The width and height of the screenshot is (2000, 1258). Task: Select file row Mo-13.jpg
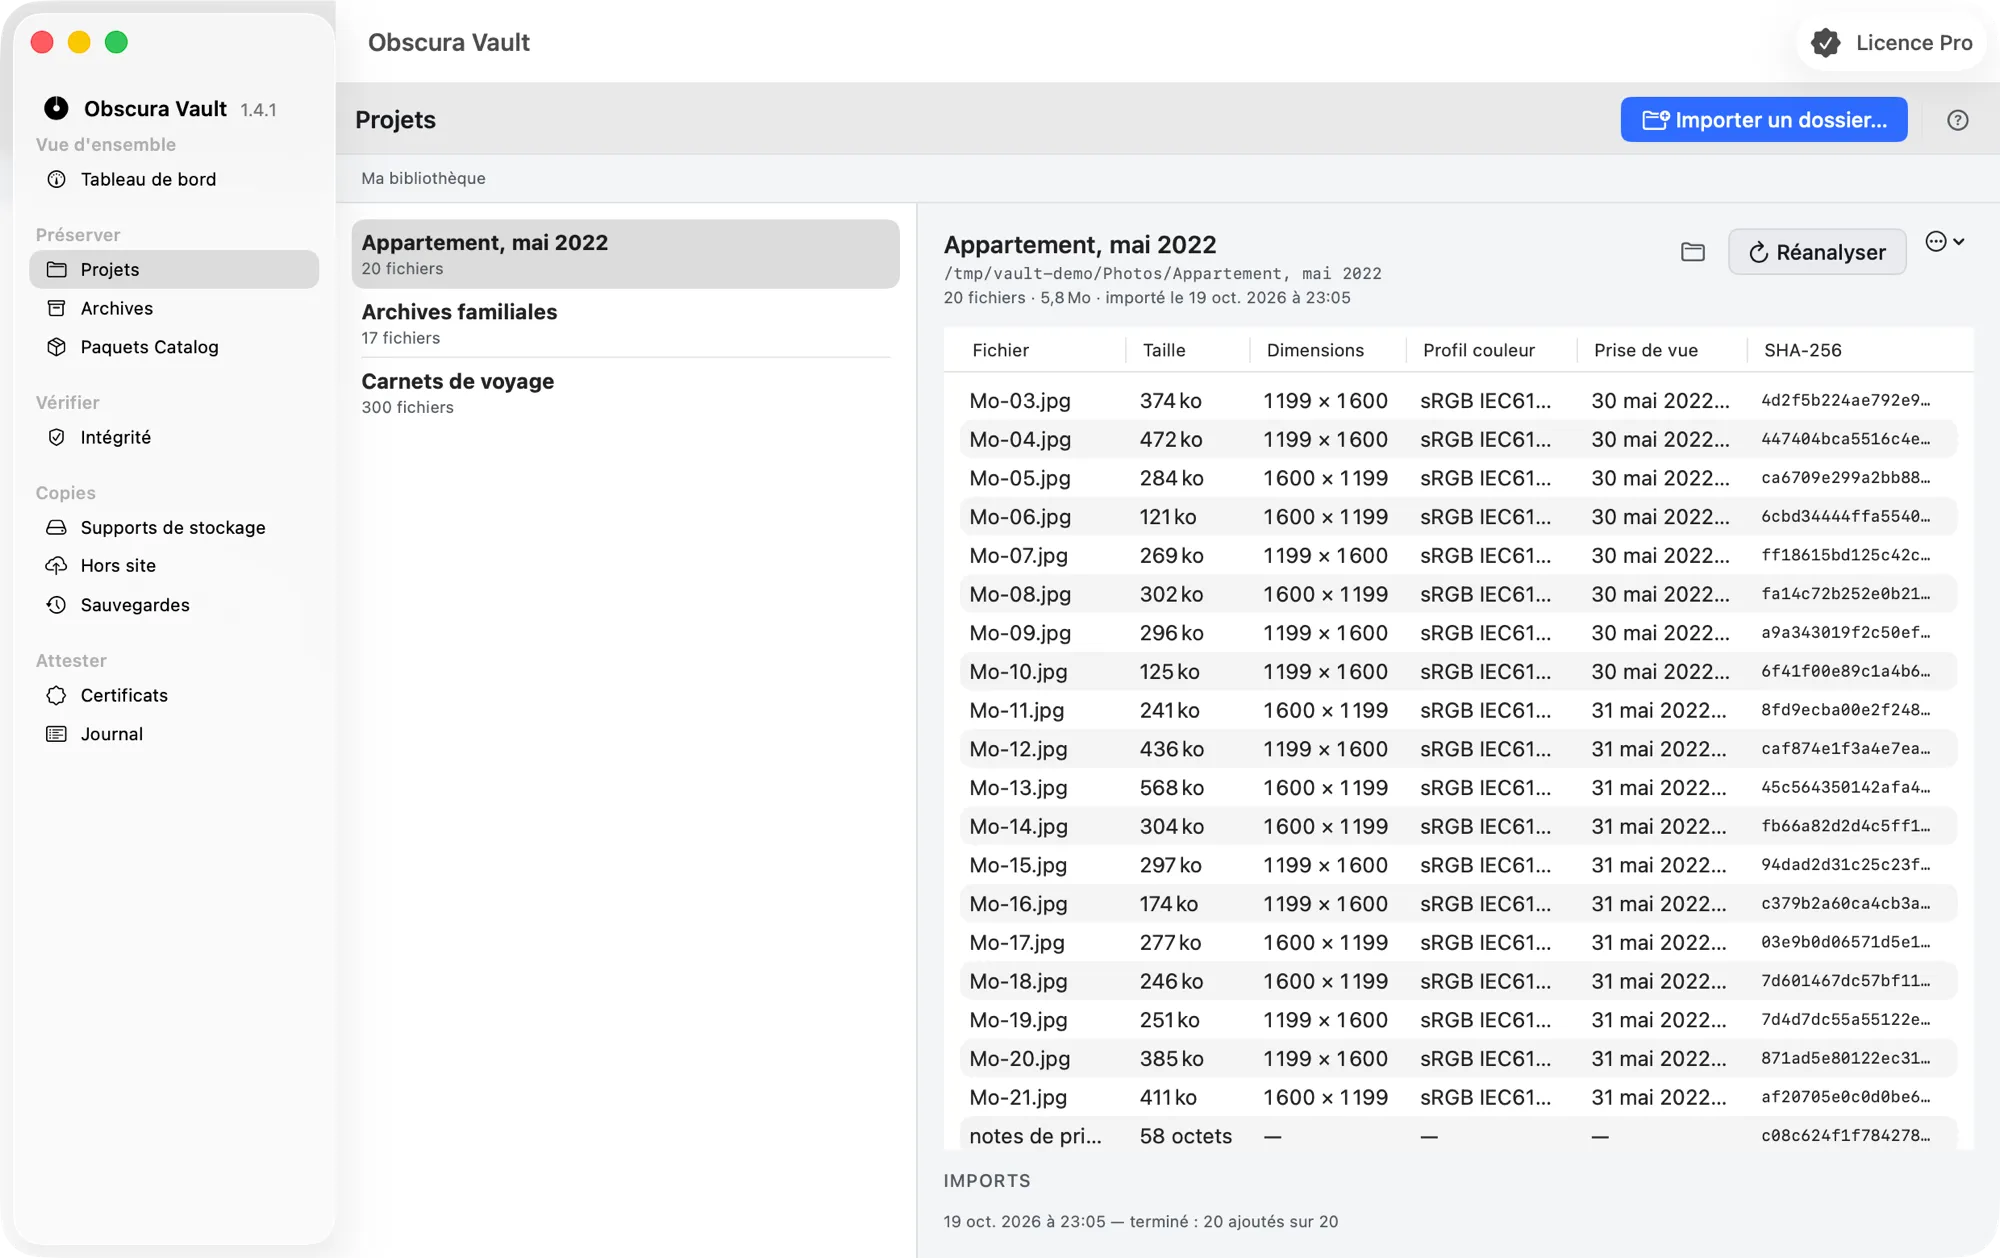tap(1458, 788)
